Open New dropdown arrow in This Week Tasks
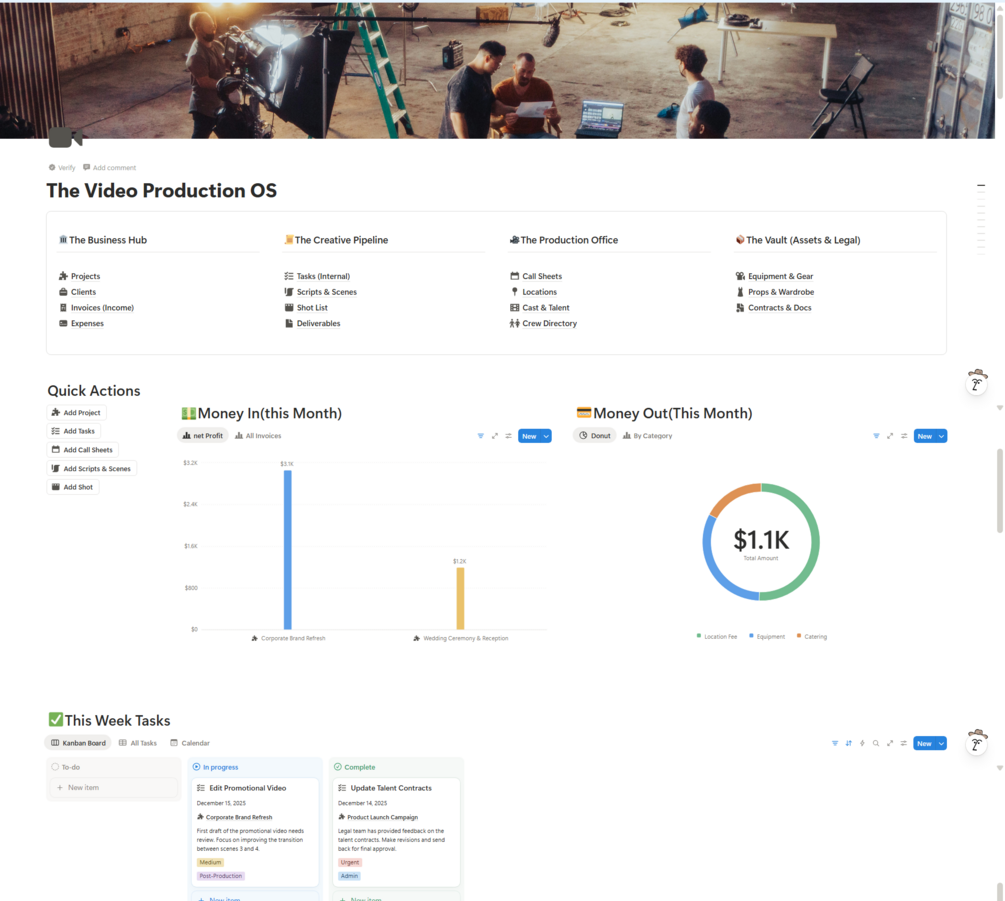The image size is (1005, 901). (x=942, y=744)
